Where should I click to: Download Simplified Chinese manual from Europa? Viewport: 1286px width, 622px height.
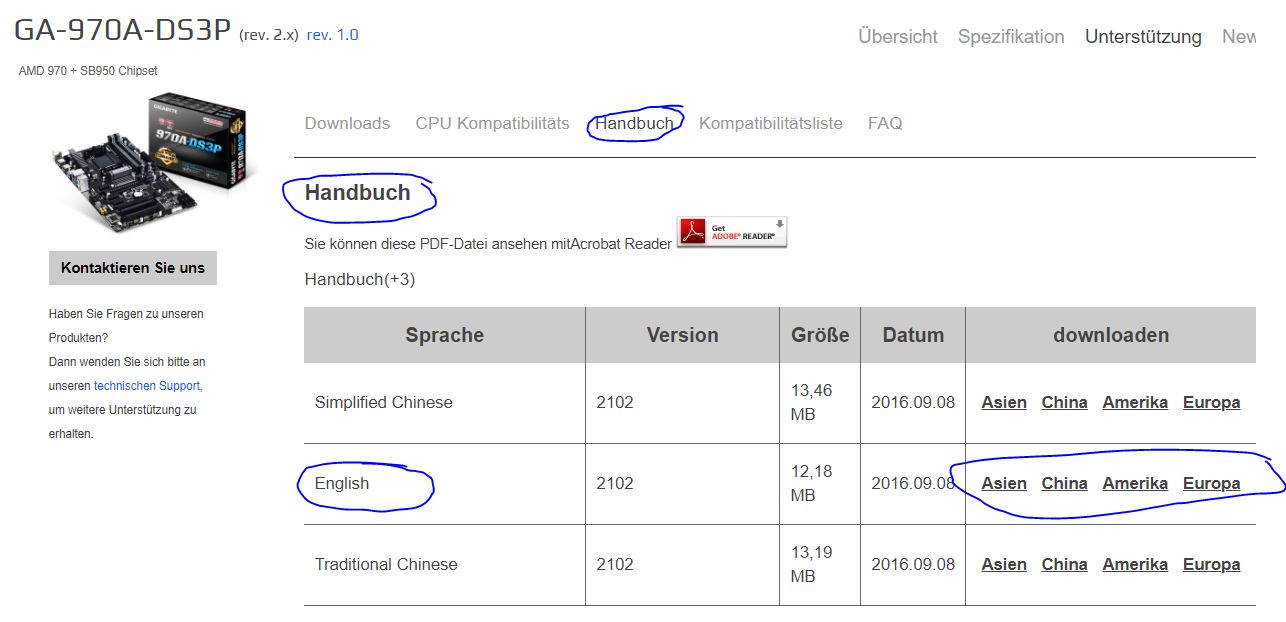[1211, 402]
